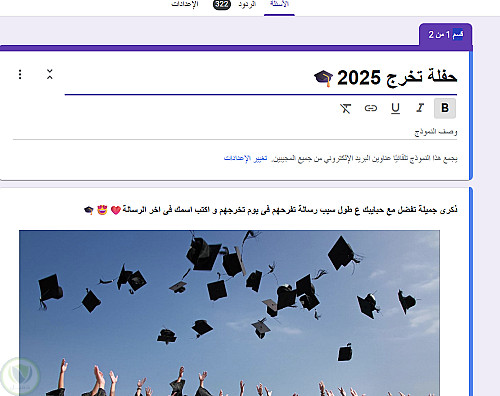Viewport: 500px width, 396px height.
Task: Select the قسم 1 من 2 section label
Action: (446, 34)
